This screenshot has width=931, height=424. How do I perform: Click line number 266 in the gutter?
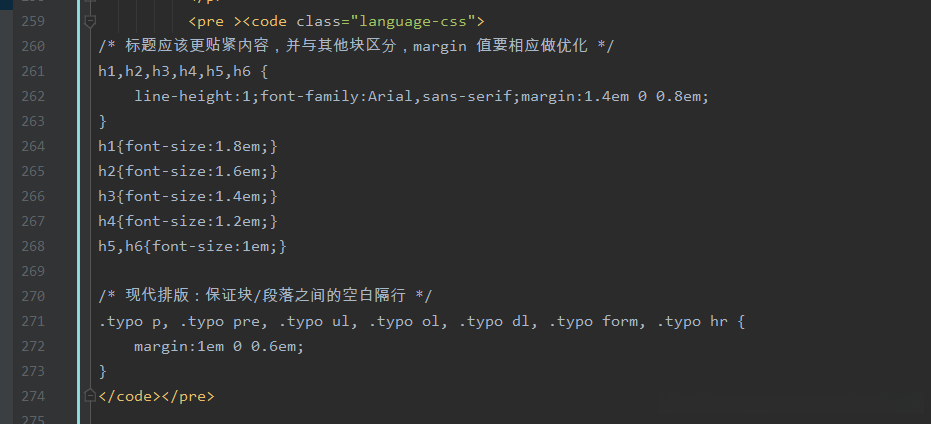pos(32,196)
